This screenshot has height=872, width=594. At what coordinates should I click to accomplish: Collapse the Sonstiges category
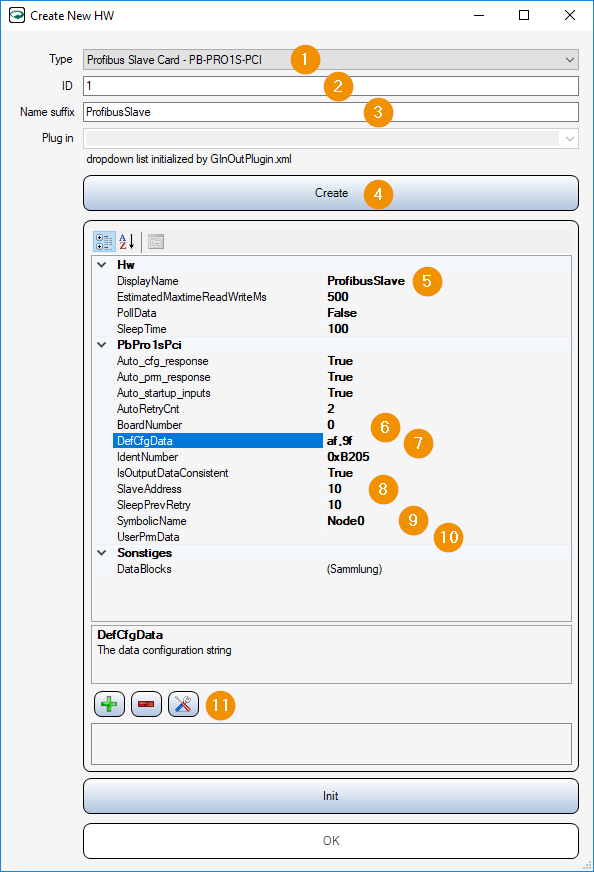coord(102,553)
